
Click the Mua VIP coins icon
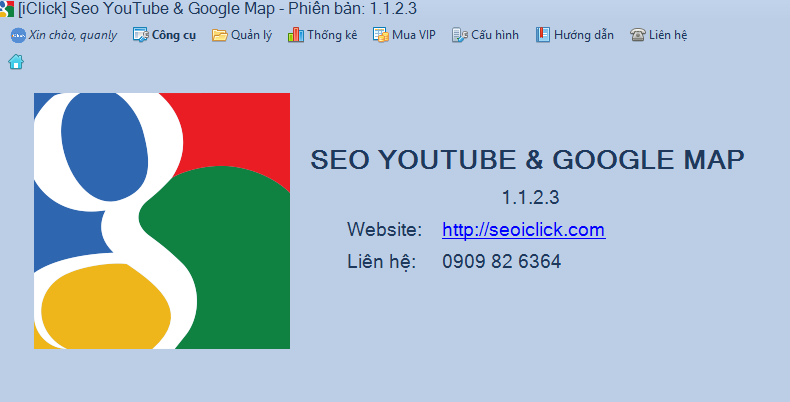[381, 35]
